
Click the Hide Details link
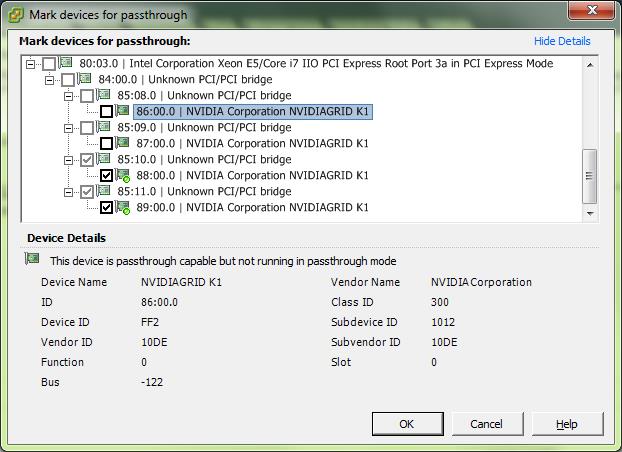tap(562, 41)
